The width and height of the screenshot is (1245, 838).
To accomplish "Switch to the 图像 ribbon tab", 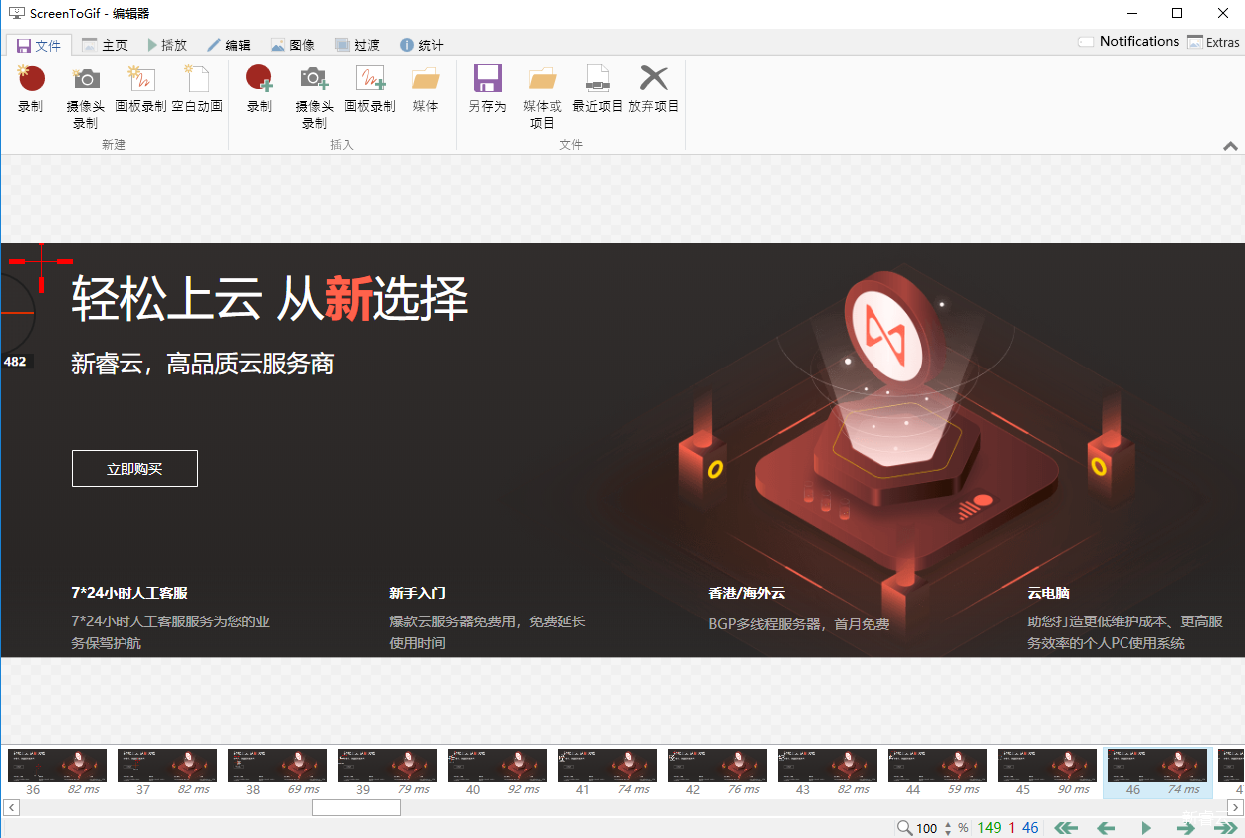I will 293,45.
